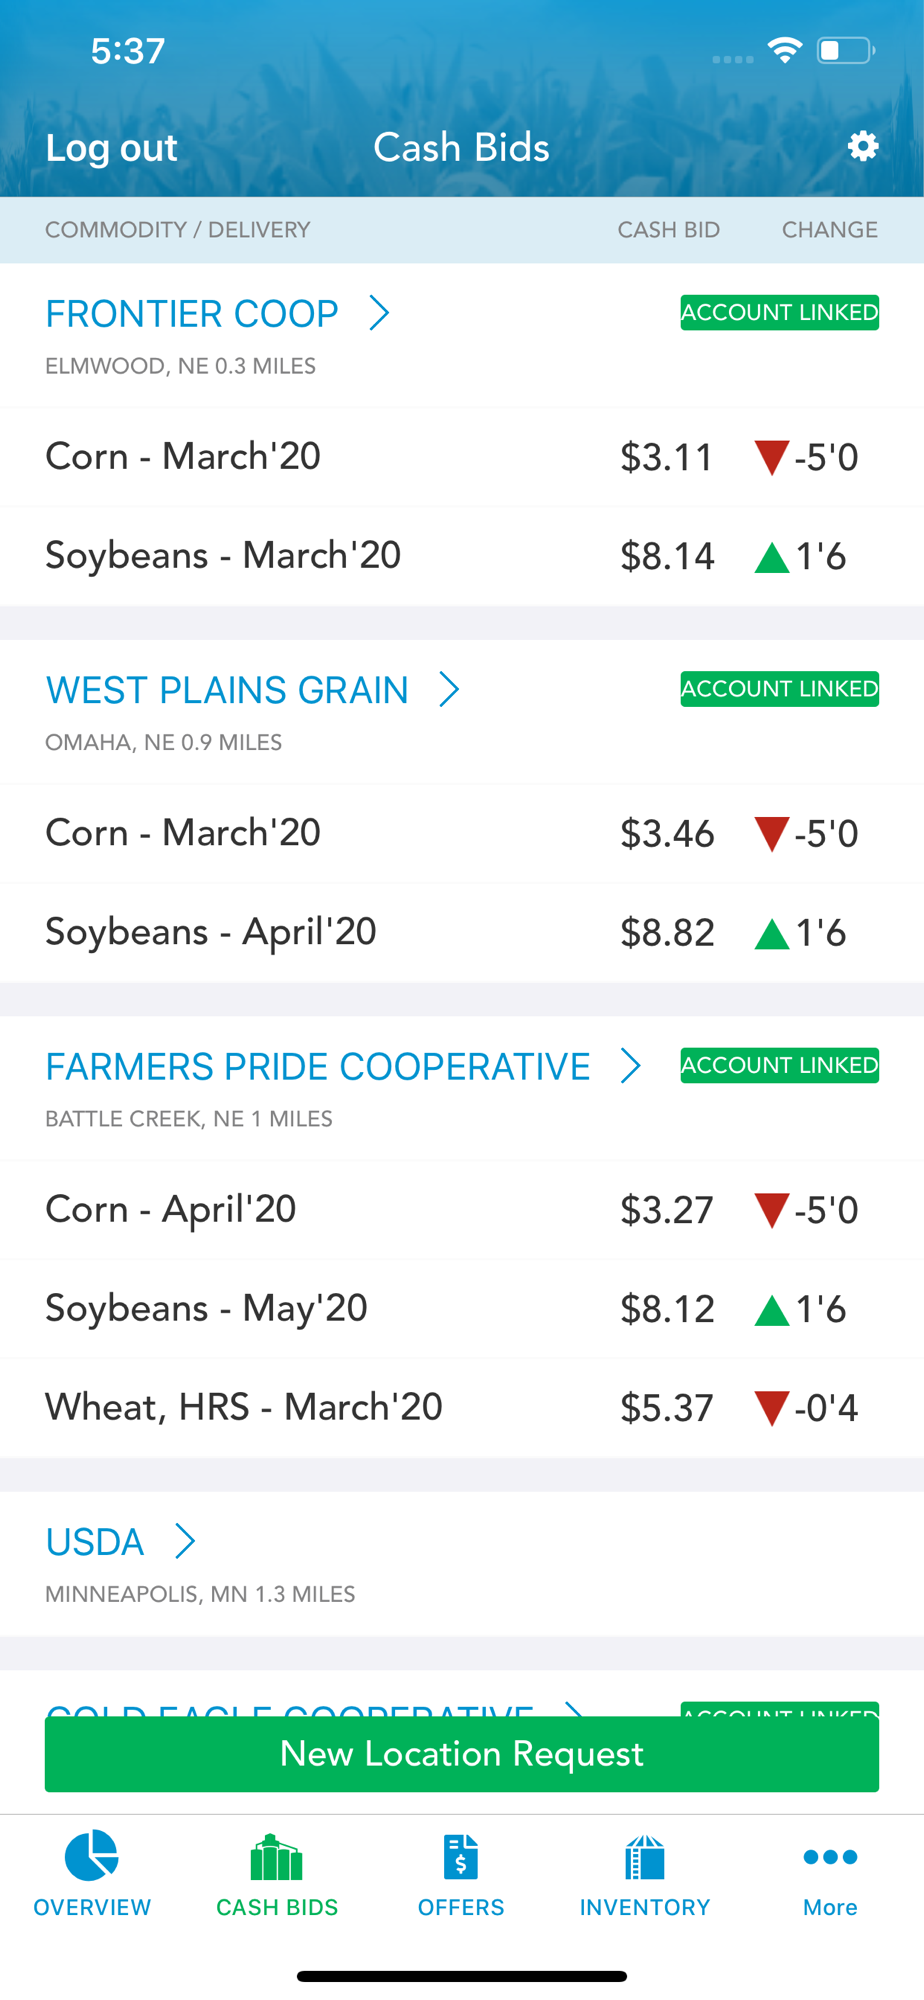Open the Wheat, HRS - March'20 row
Screen dimensions: 924x2000
click(x=462, y=1408)
